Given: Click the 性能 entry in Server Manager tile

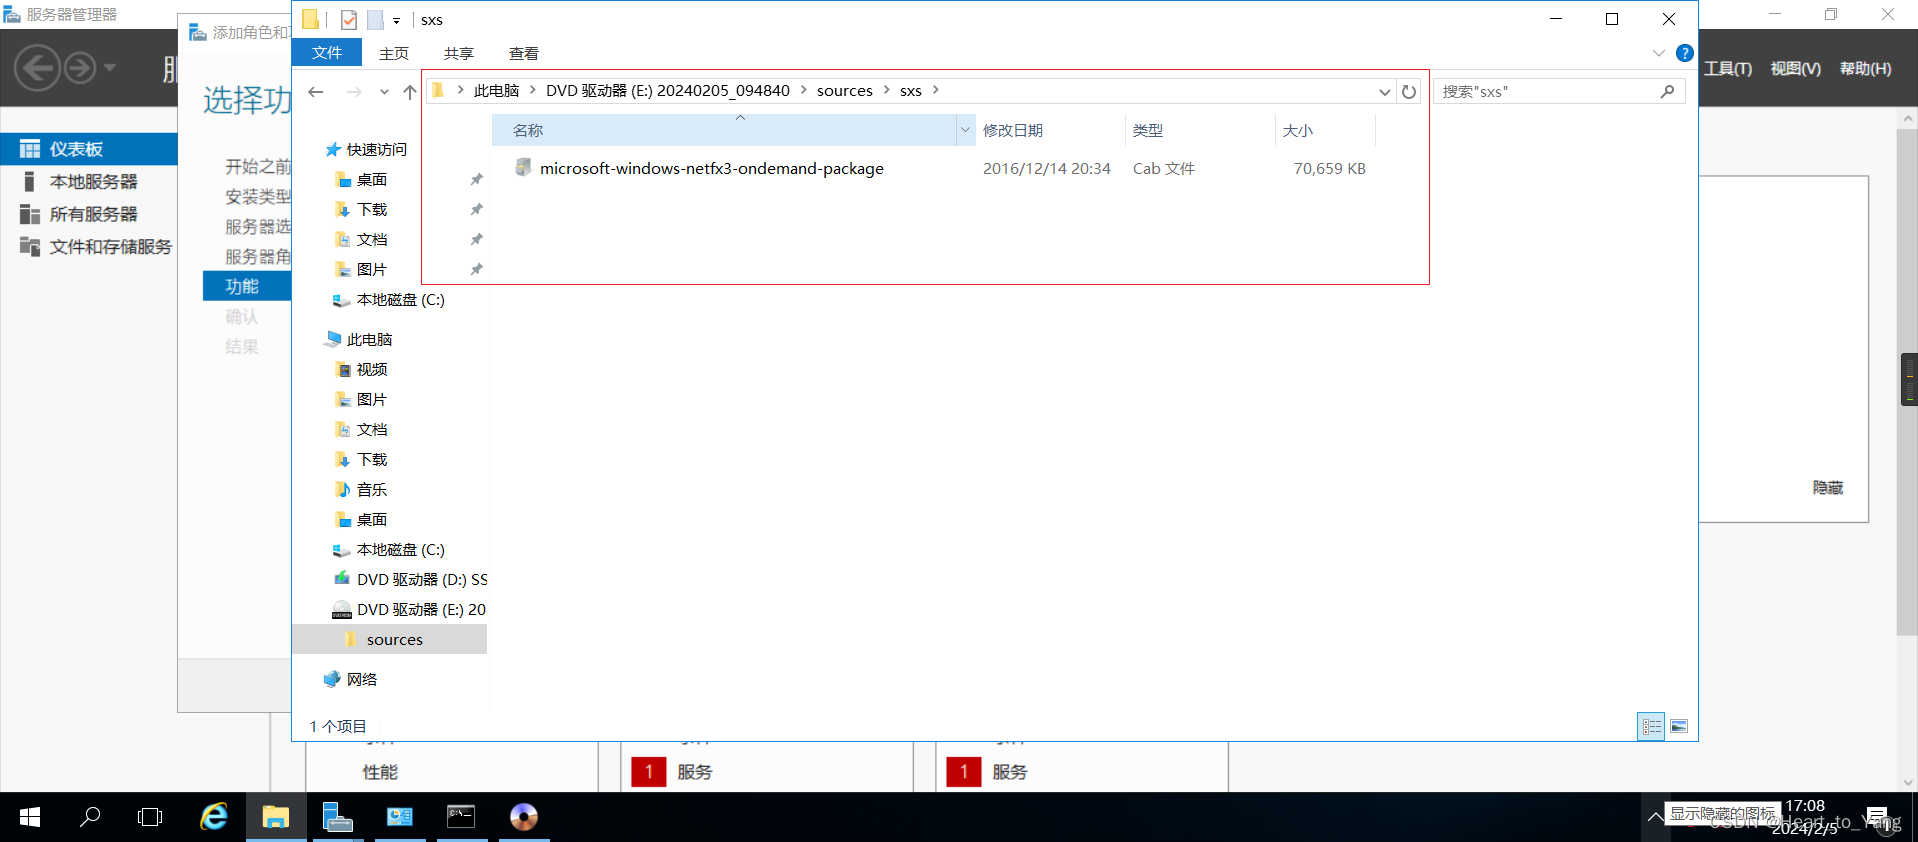Looking at the screenshot, I should click(x=380, y=773).
